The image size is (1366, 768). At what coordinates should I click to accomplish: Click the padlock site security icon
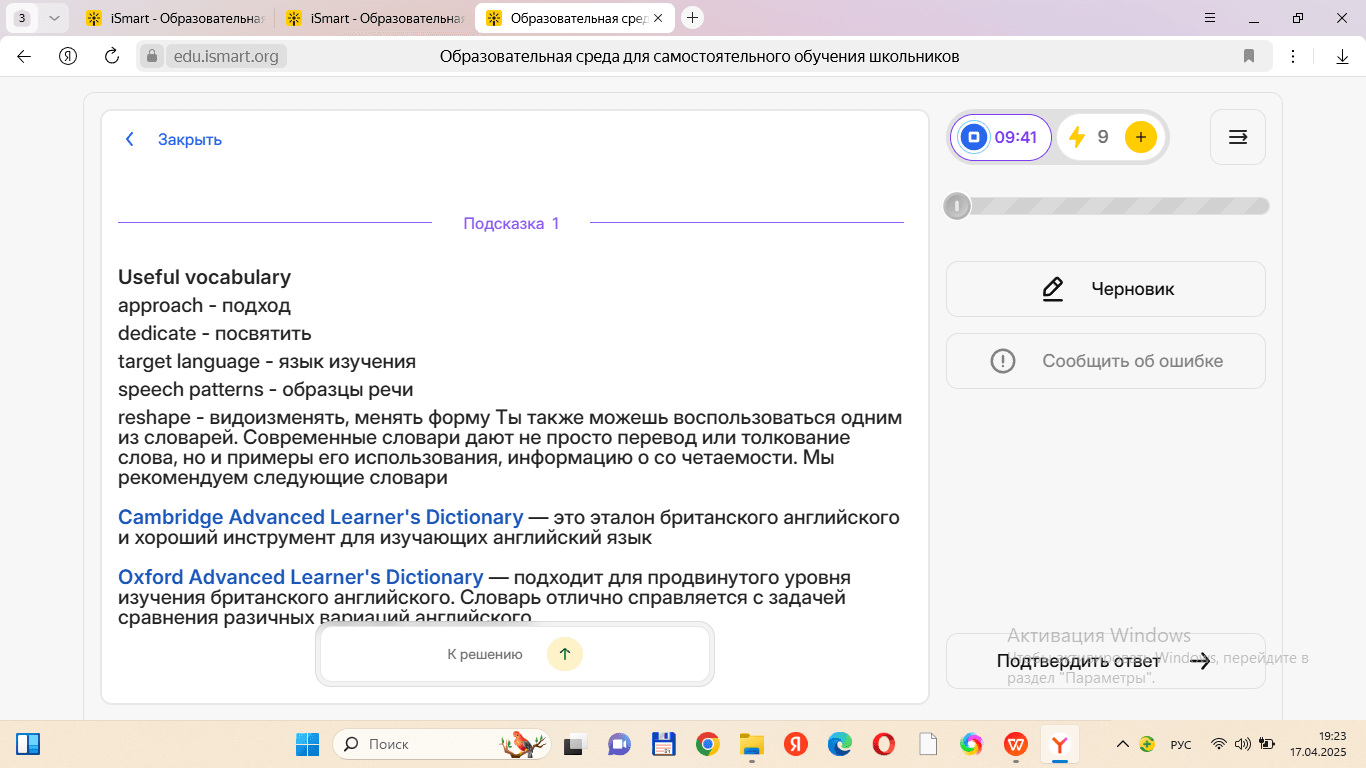[x=152, y=56]
